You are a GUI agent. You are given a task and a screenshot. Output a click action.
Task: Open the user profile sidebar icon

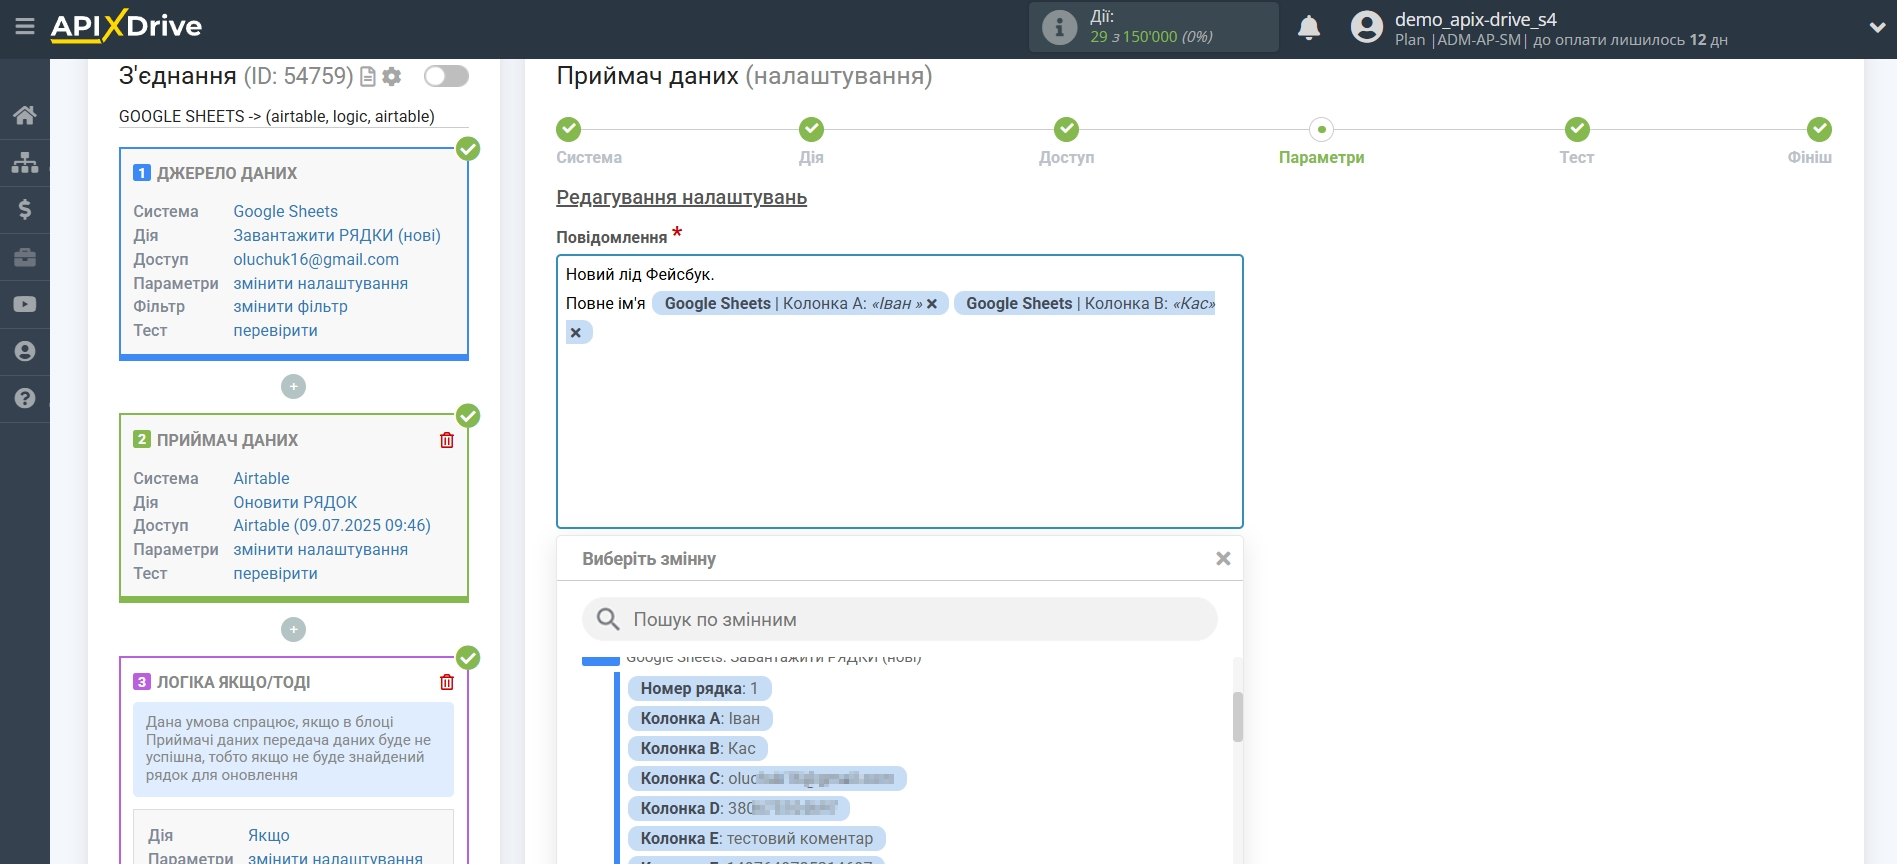click(25, 351)
